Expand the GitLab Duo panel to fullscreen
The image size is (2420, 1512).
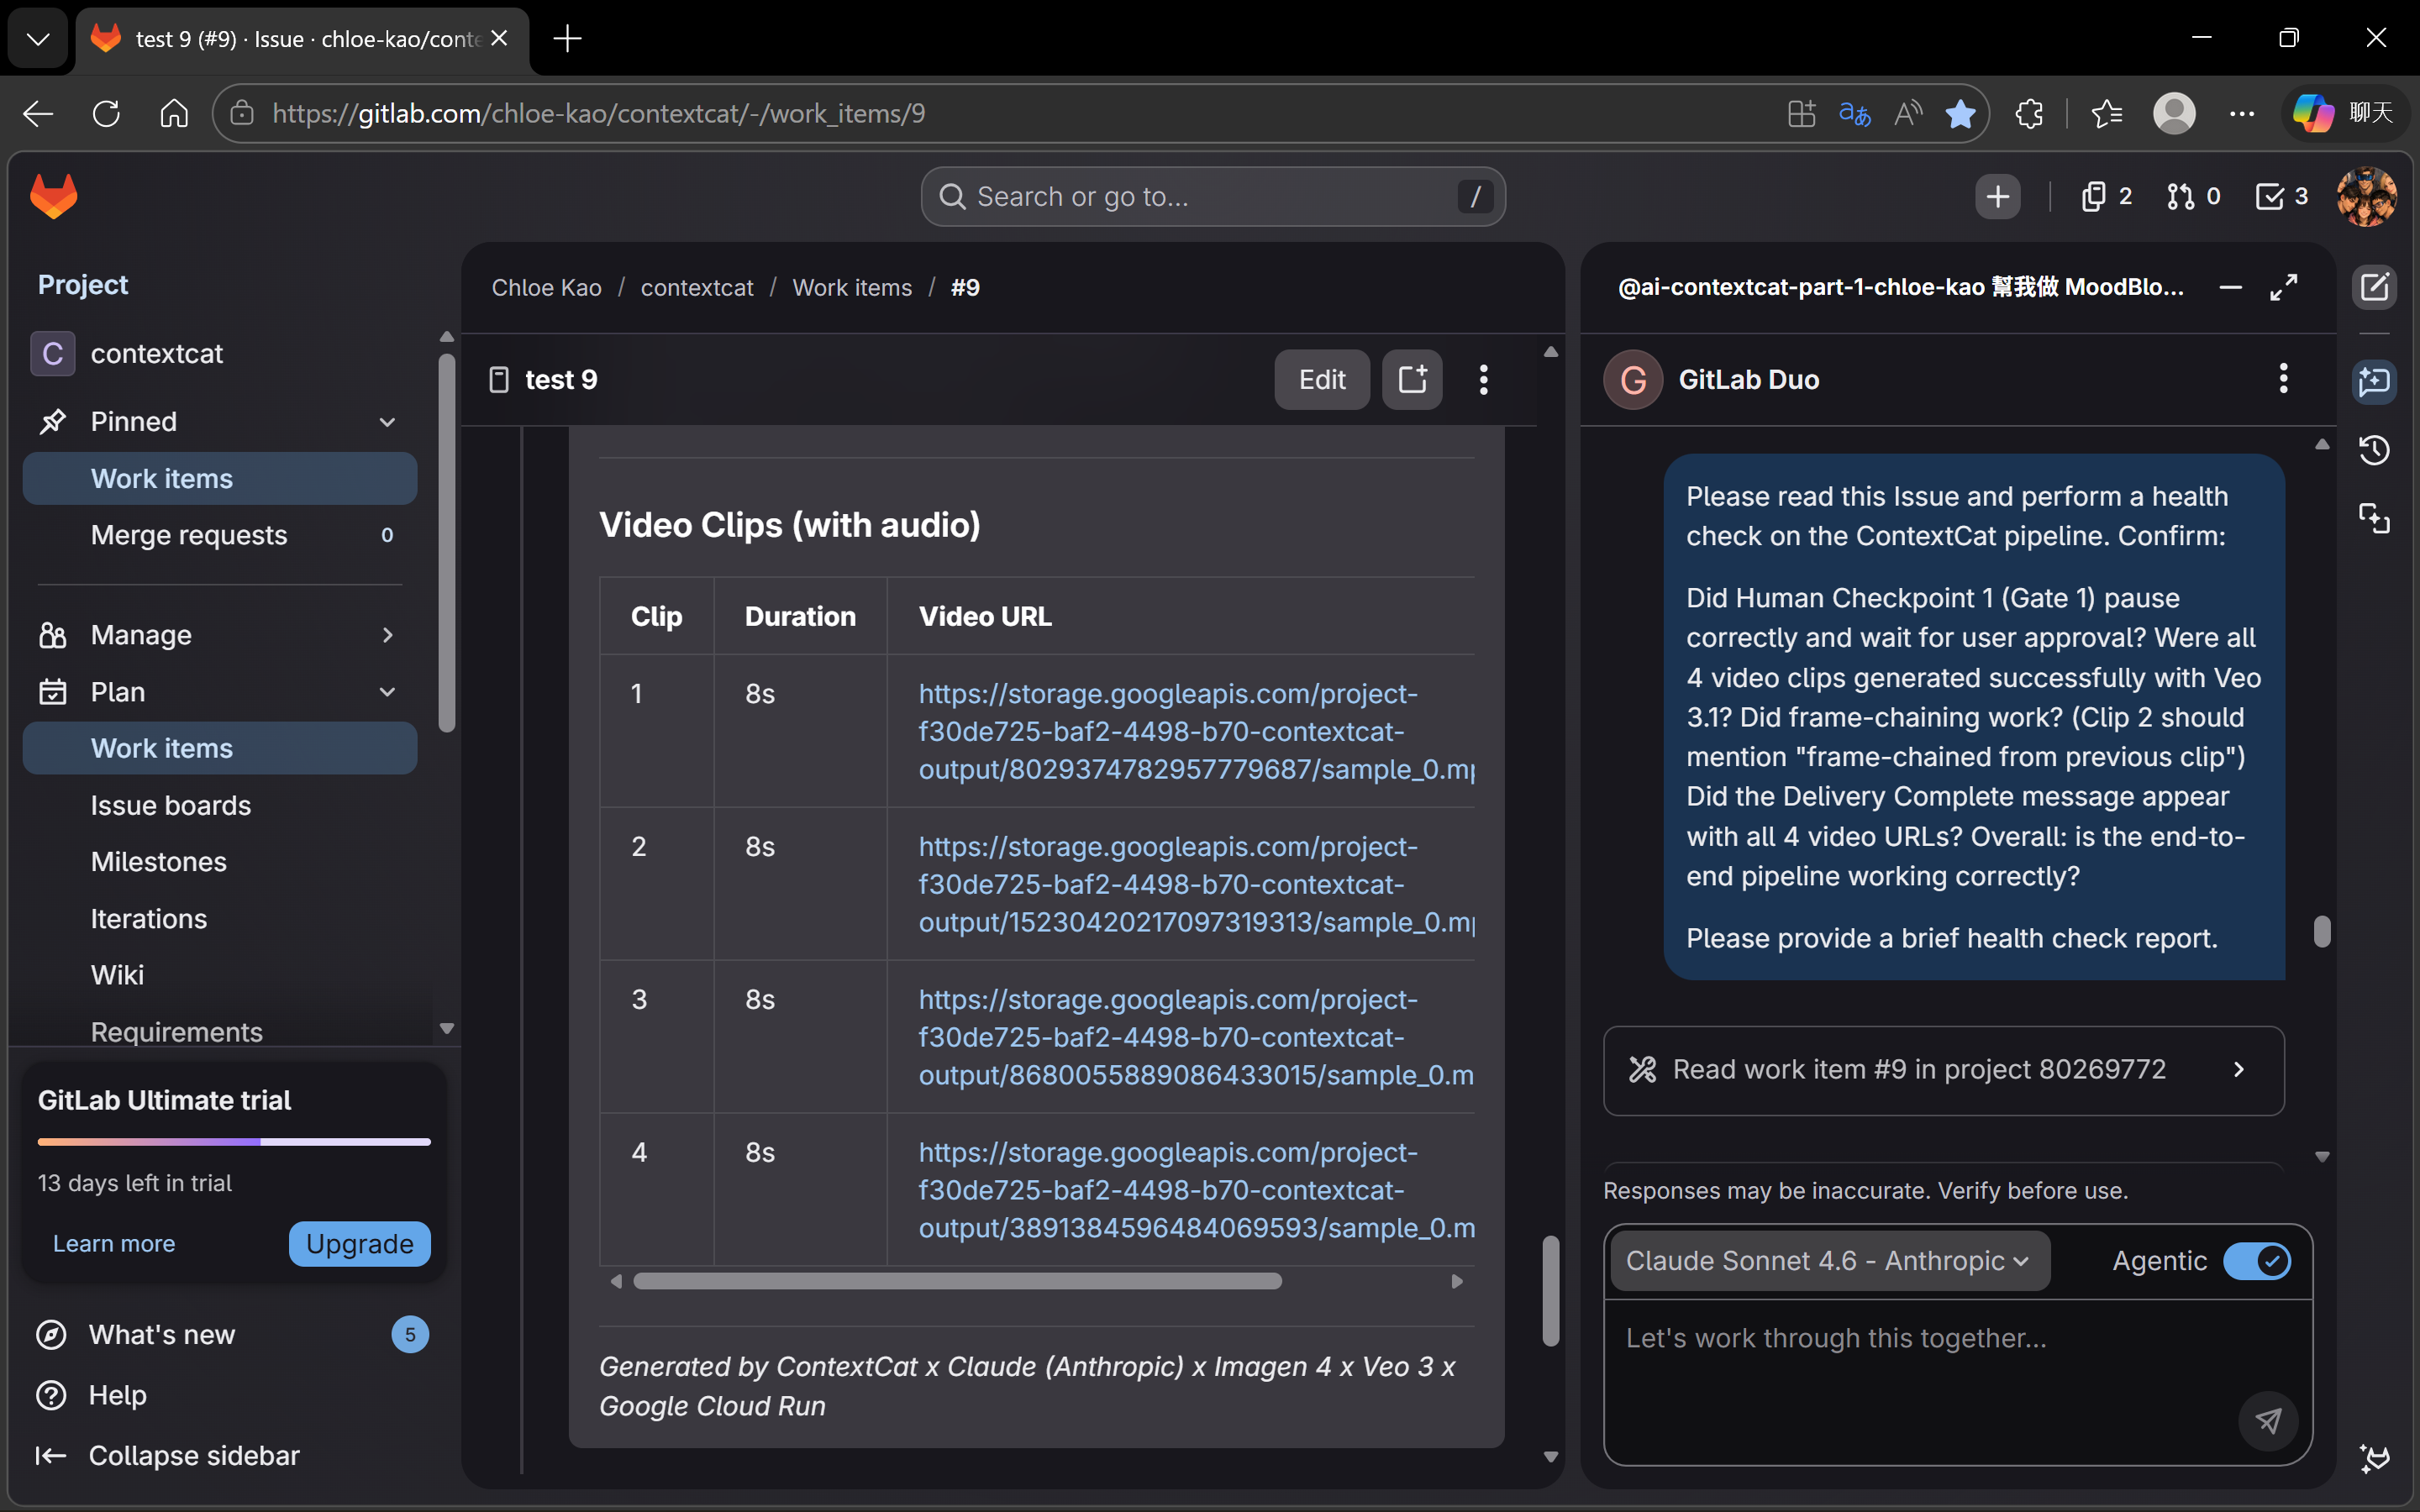[2284, 288]
